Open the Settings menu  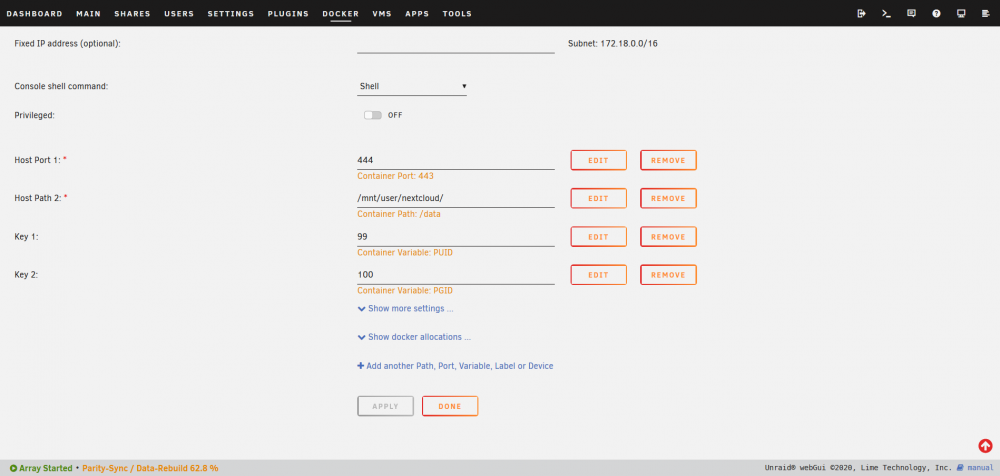[x=231, y=13]
